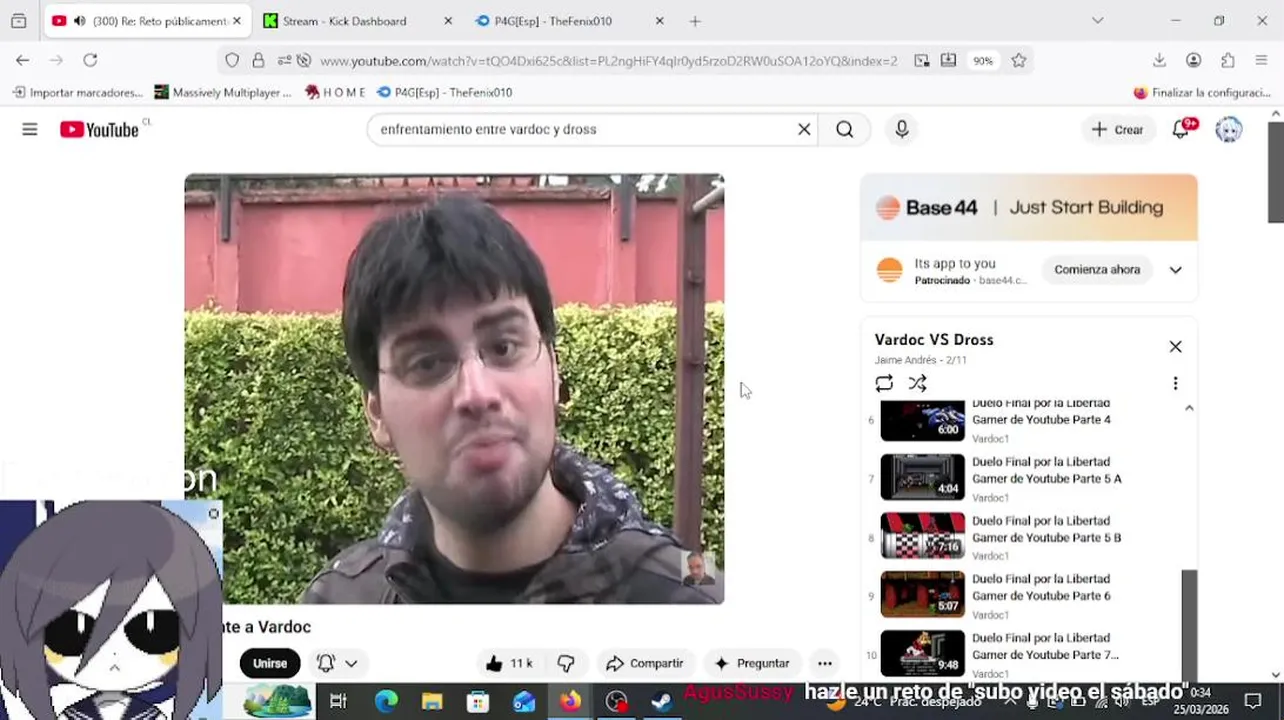Go to the YouTube home logo
The width and height of the screenshot is (1284, 720).
[99, 129]
